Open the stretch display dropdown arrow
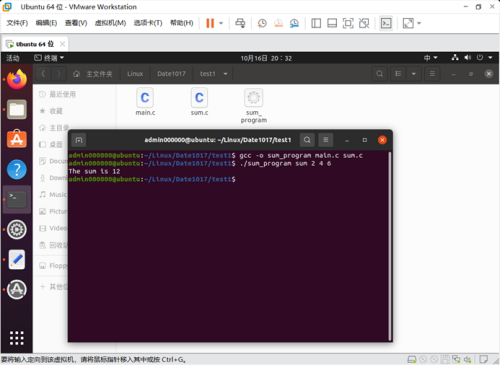Image resolution: width=500 pixels, height=365 pixels. coord(419,23)
